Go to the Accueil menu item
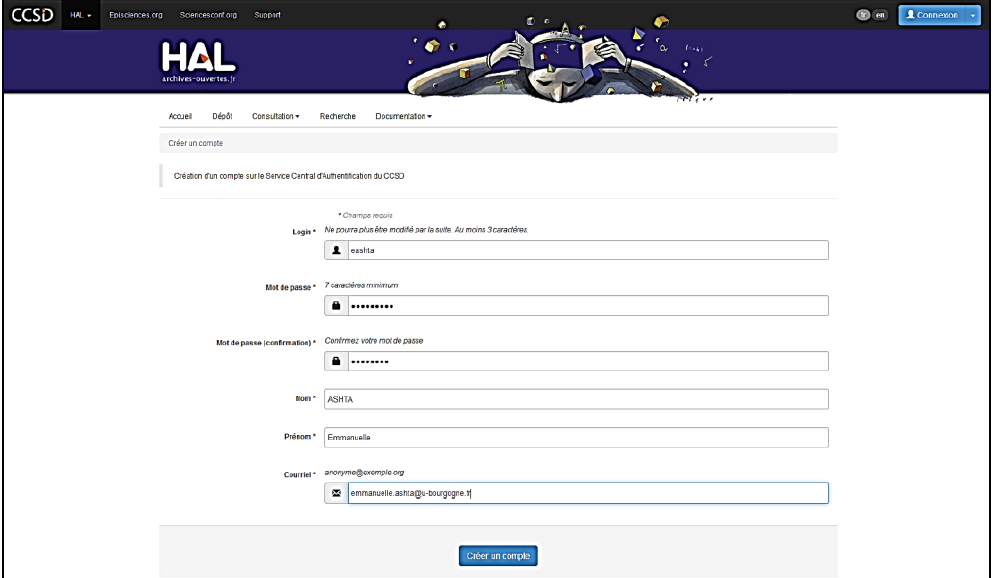This screenshot has width=993, height=578. click(x=180, y=116)
